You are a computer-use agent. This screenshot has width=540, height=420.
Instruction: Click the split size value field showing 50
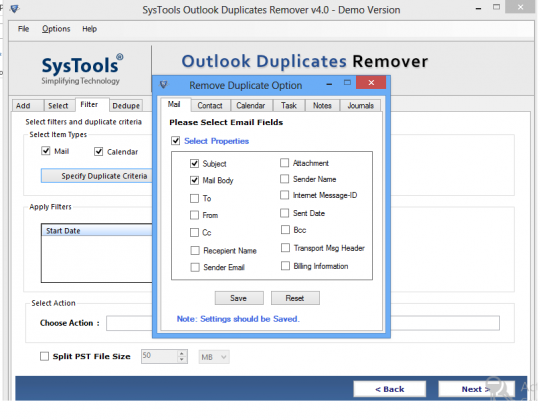click(159, 356)
